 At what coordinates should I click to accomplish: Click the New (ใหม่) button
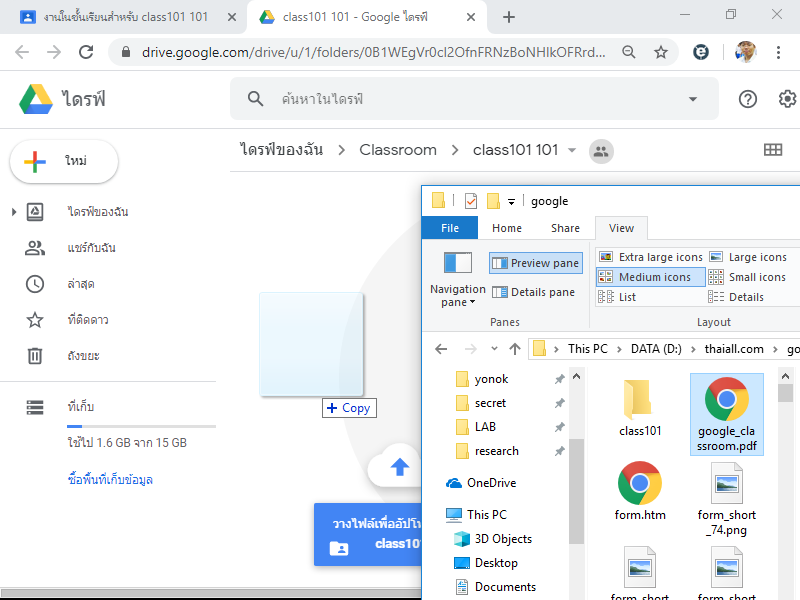click(x=64, y=161)
